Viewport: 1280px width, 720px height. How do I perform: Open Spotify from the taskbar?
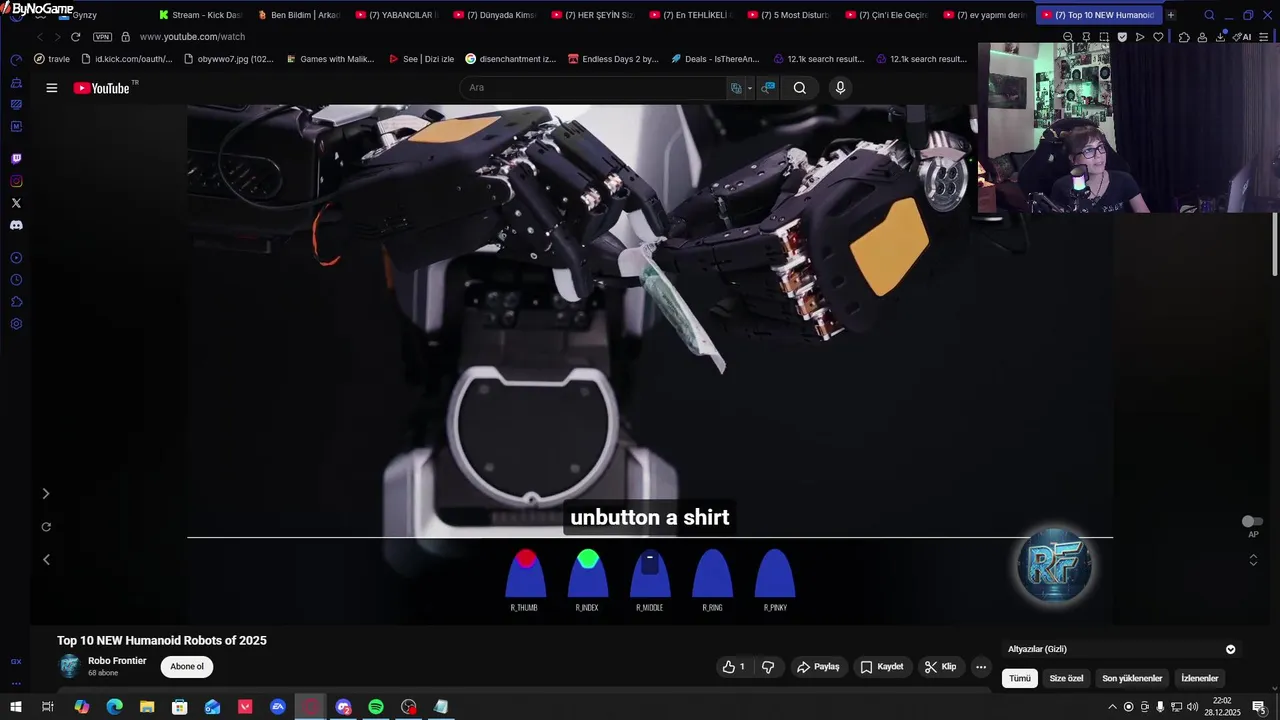point(376,707)
